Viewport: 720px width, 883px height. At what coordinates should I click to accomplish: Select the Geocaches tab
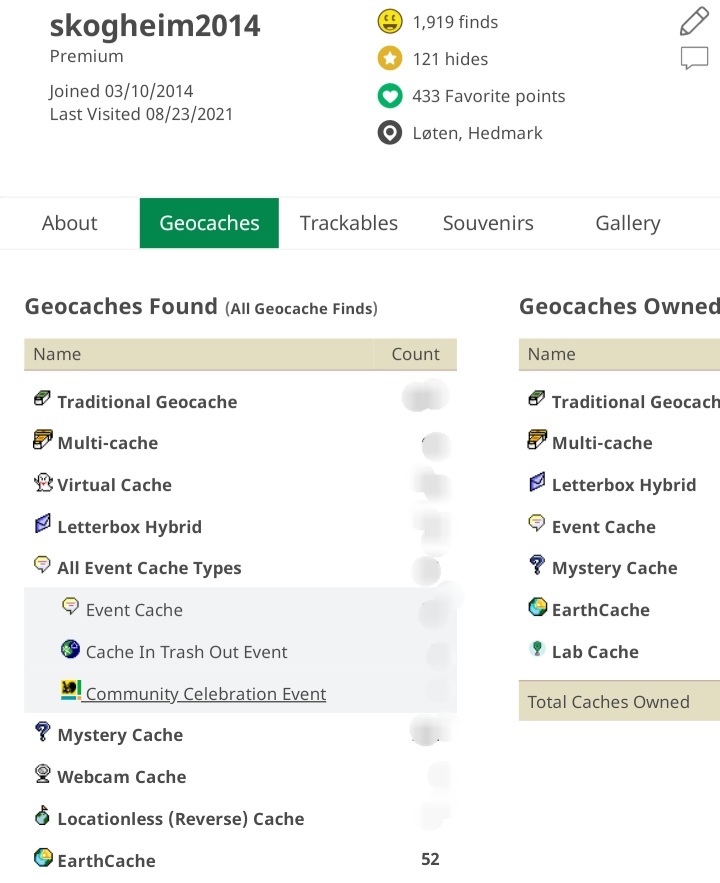[209, 223]
